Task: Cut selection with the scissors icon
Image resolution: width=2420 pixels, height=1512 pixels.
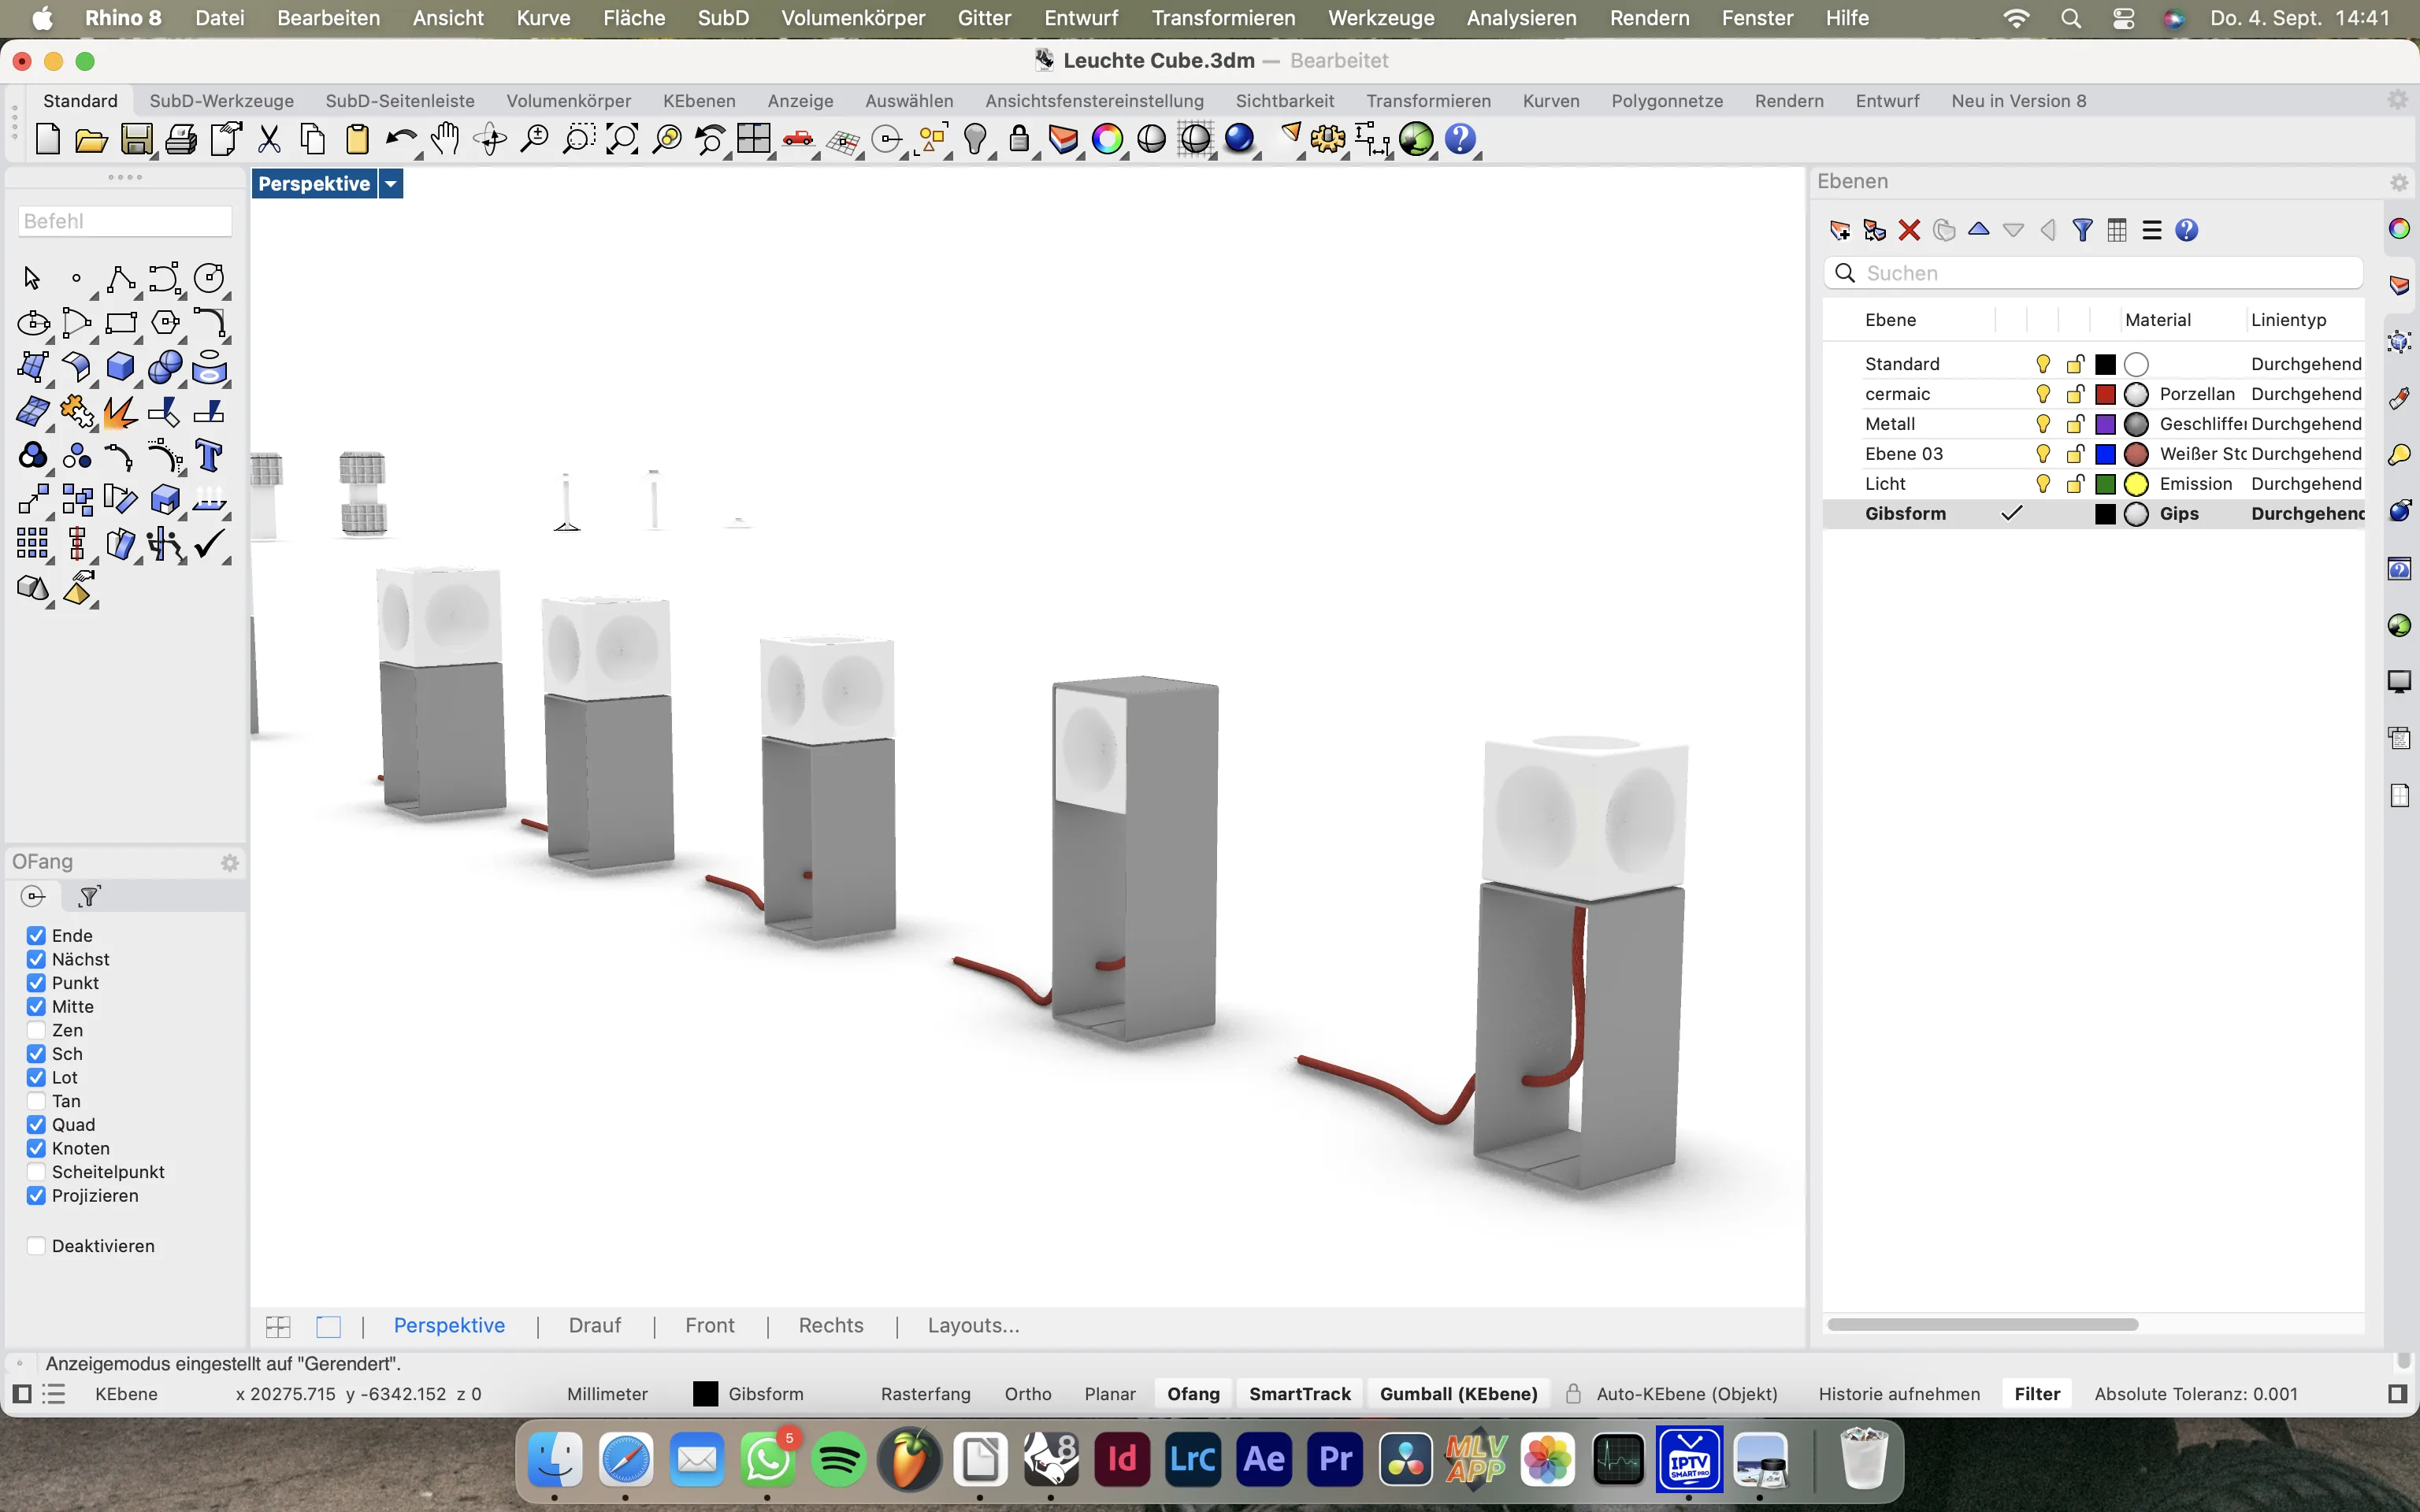Action: [x=269, y=139]
